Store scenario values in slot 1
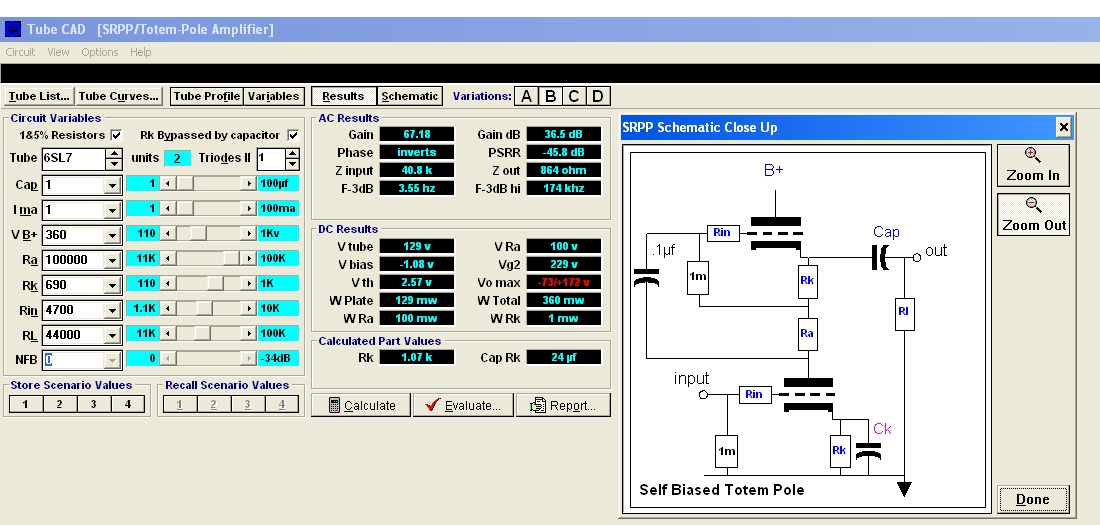This screenshot has width=1100, height=525. [x=25, y=404]
